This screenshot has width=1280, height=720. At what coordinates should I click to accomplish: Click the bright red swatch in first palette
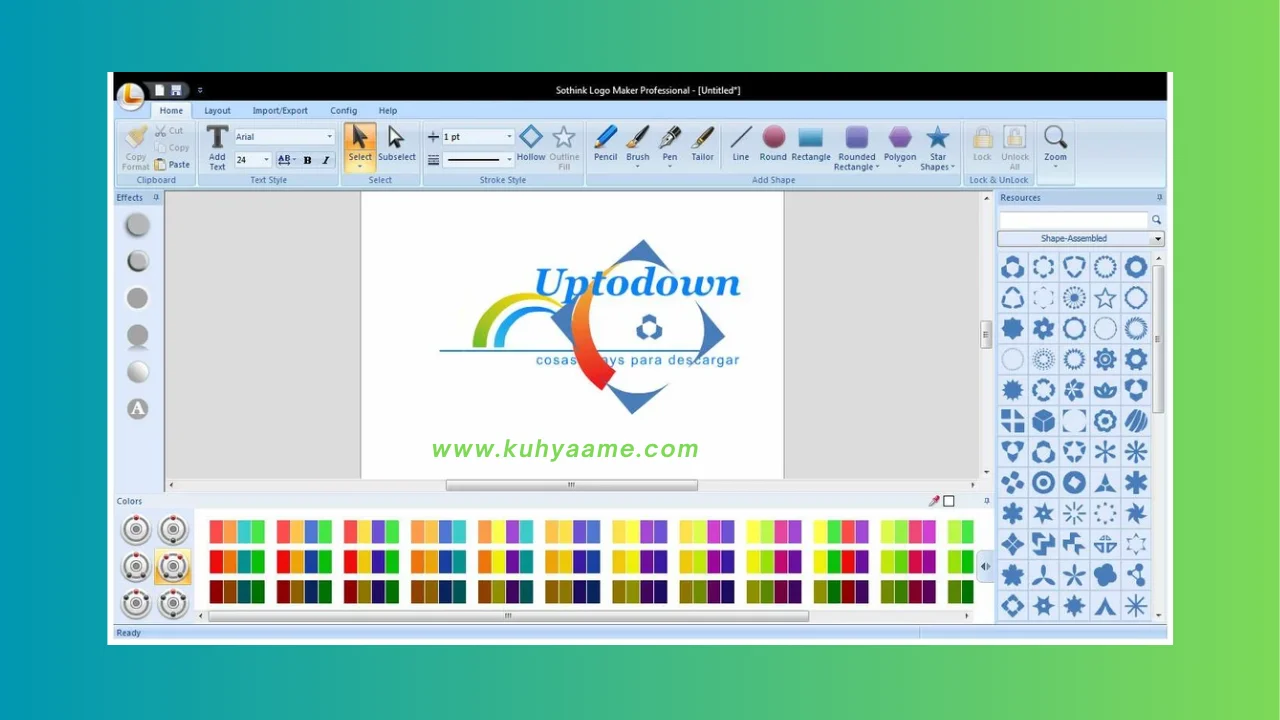click(217, 562)
